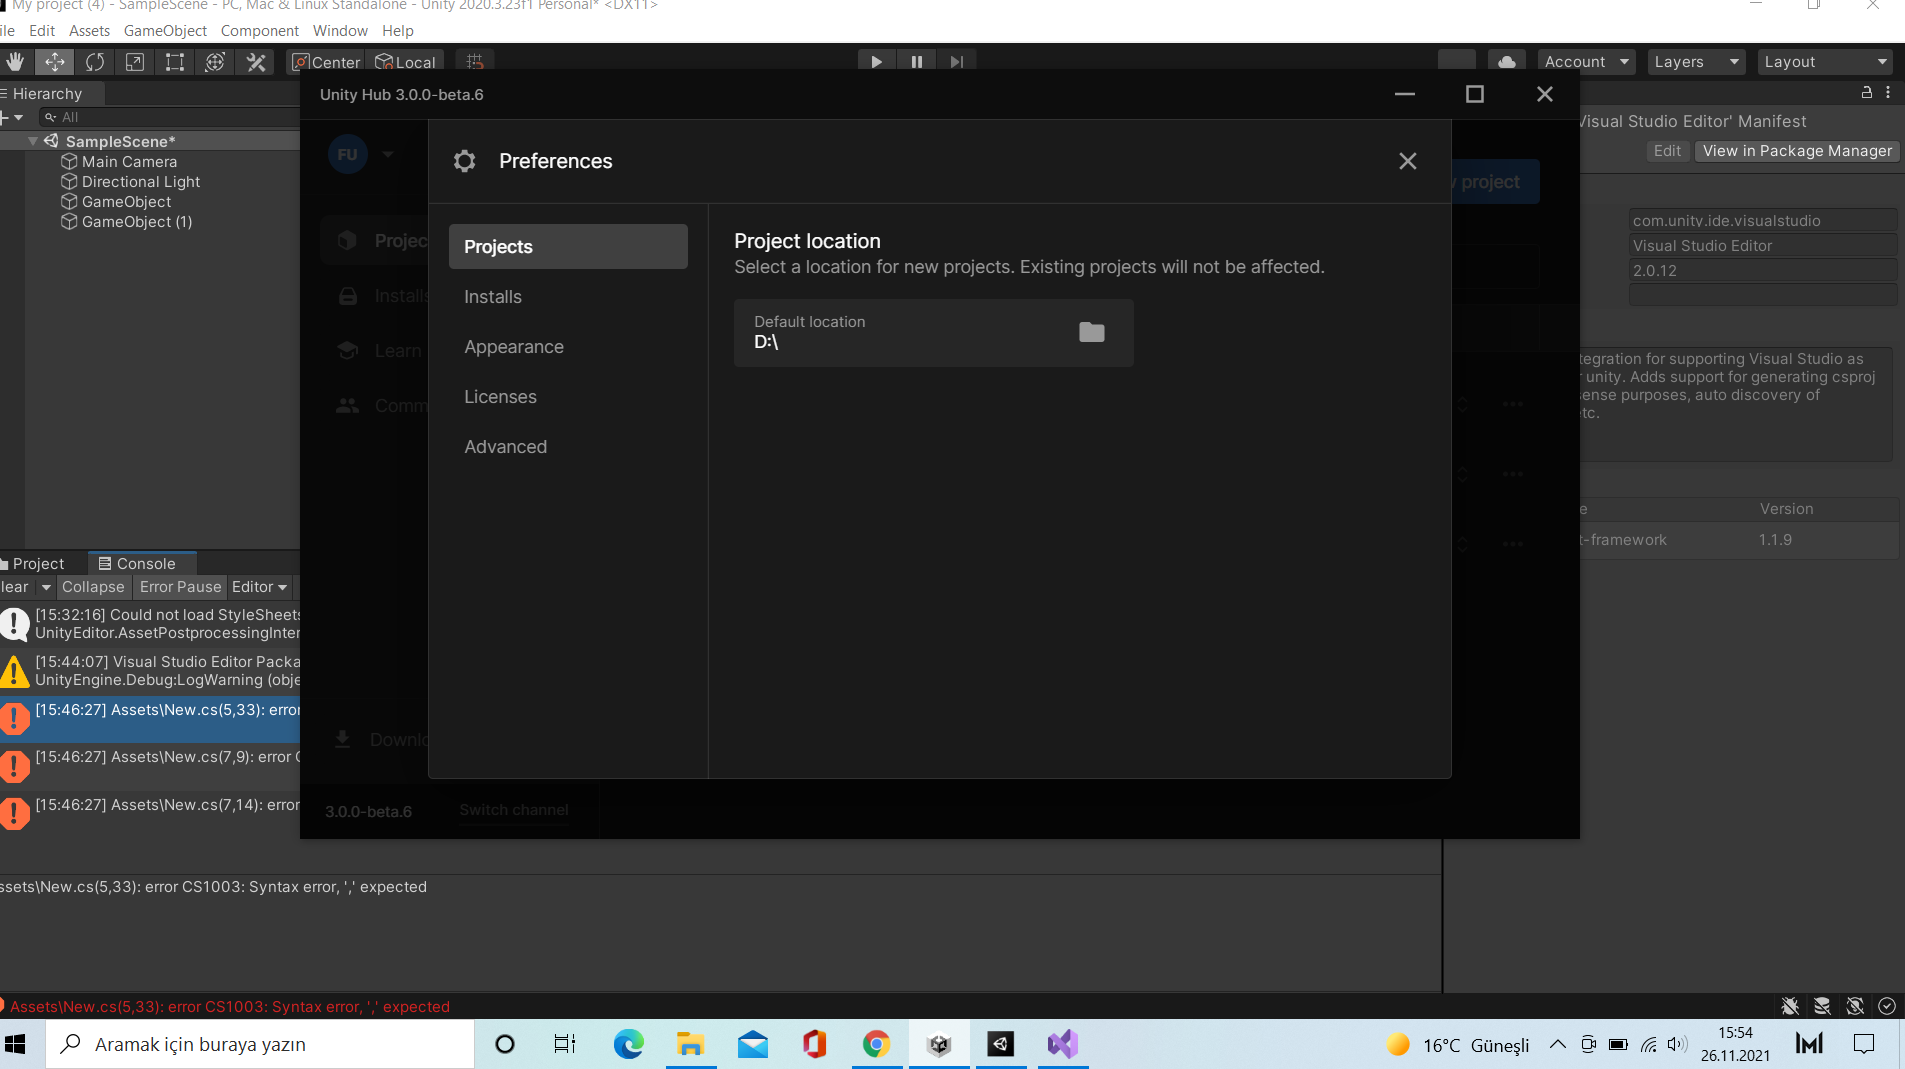Viewport: 1905px width, 1069px height.
Task: Open the GameObject menu
Action: tap(165, 31)
